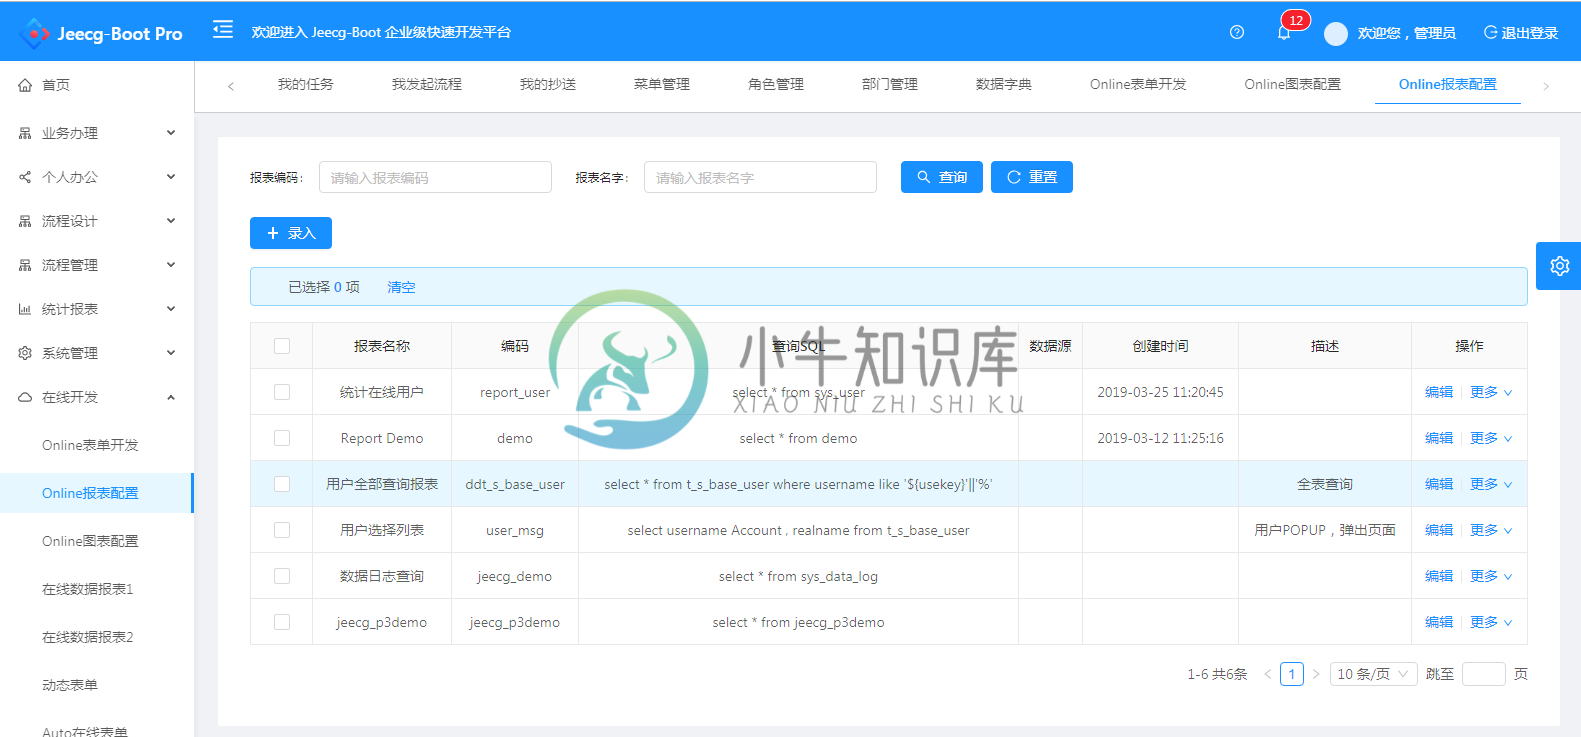Click the 查询 search button
Image resolution: width=1581 pixels, height=737 pixels.
pos(942,177)
